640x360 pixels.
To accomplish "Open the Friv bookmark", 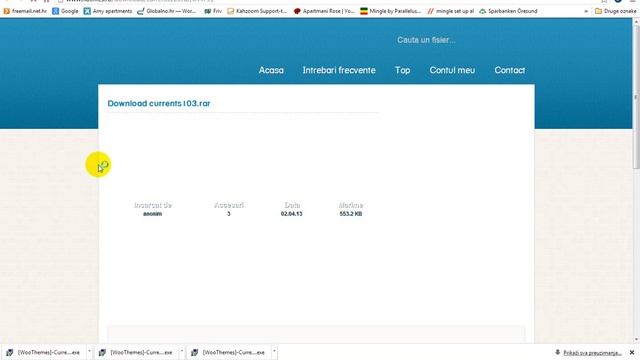I will (213, 11).
